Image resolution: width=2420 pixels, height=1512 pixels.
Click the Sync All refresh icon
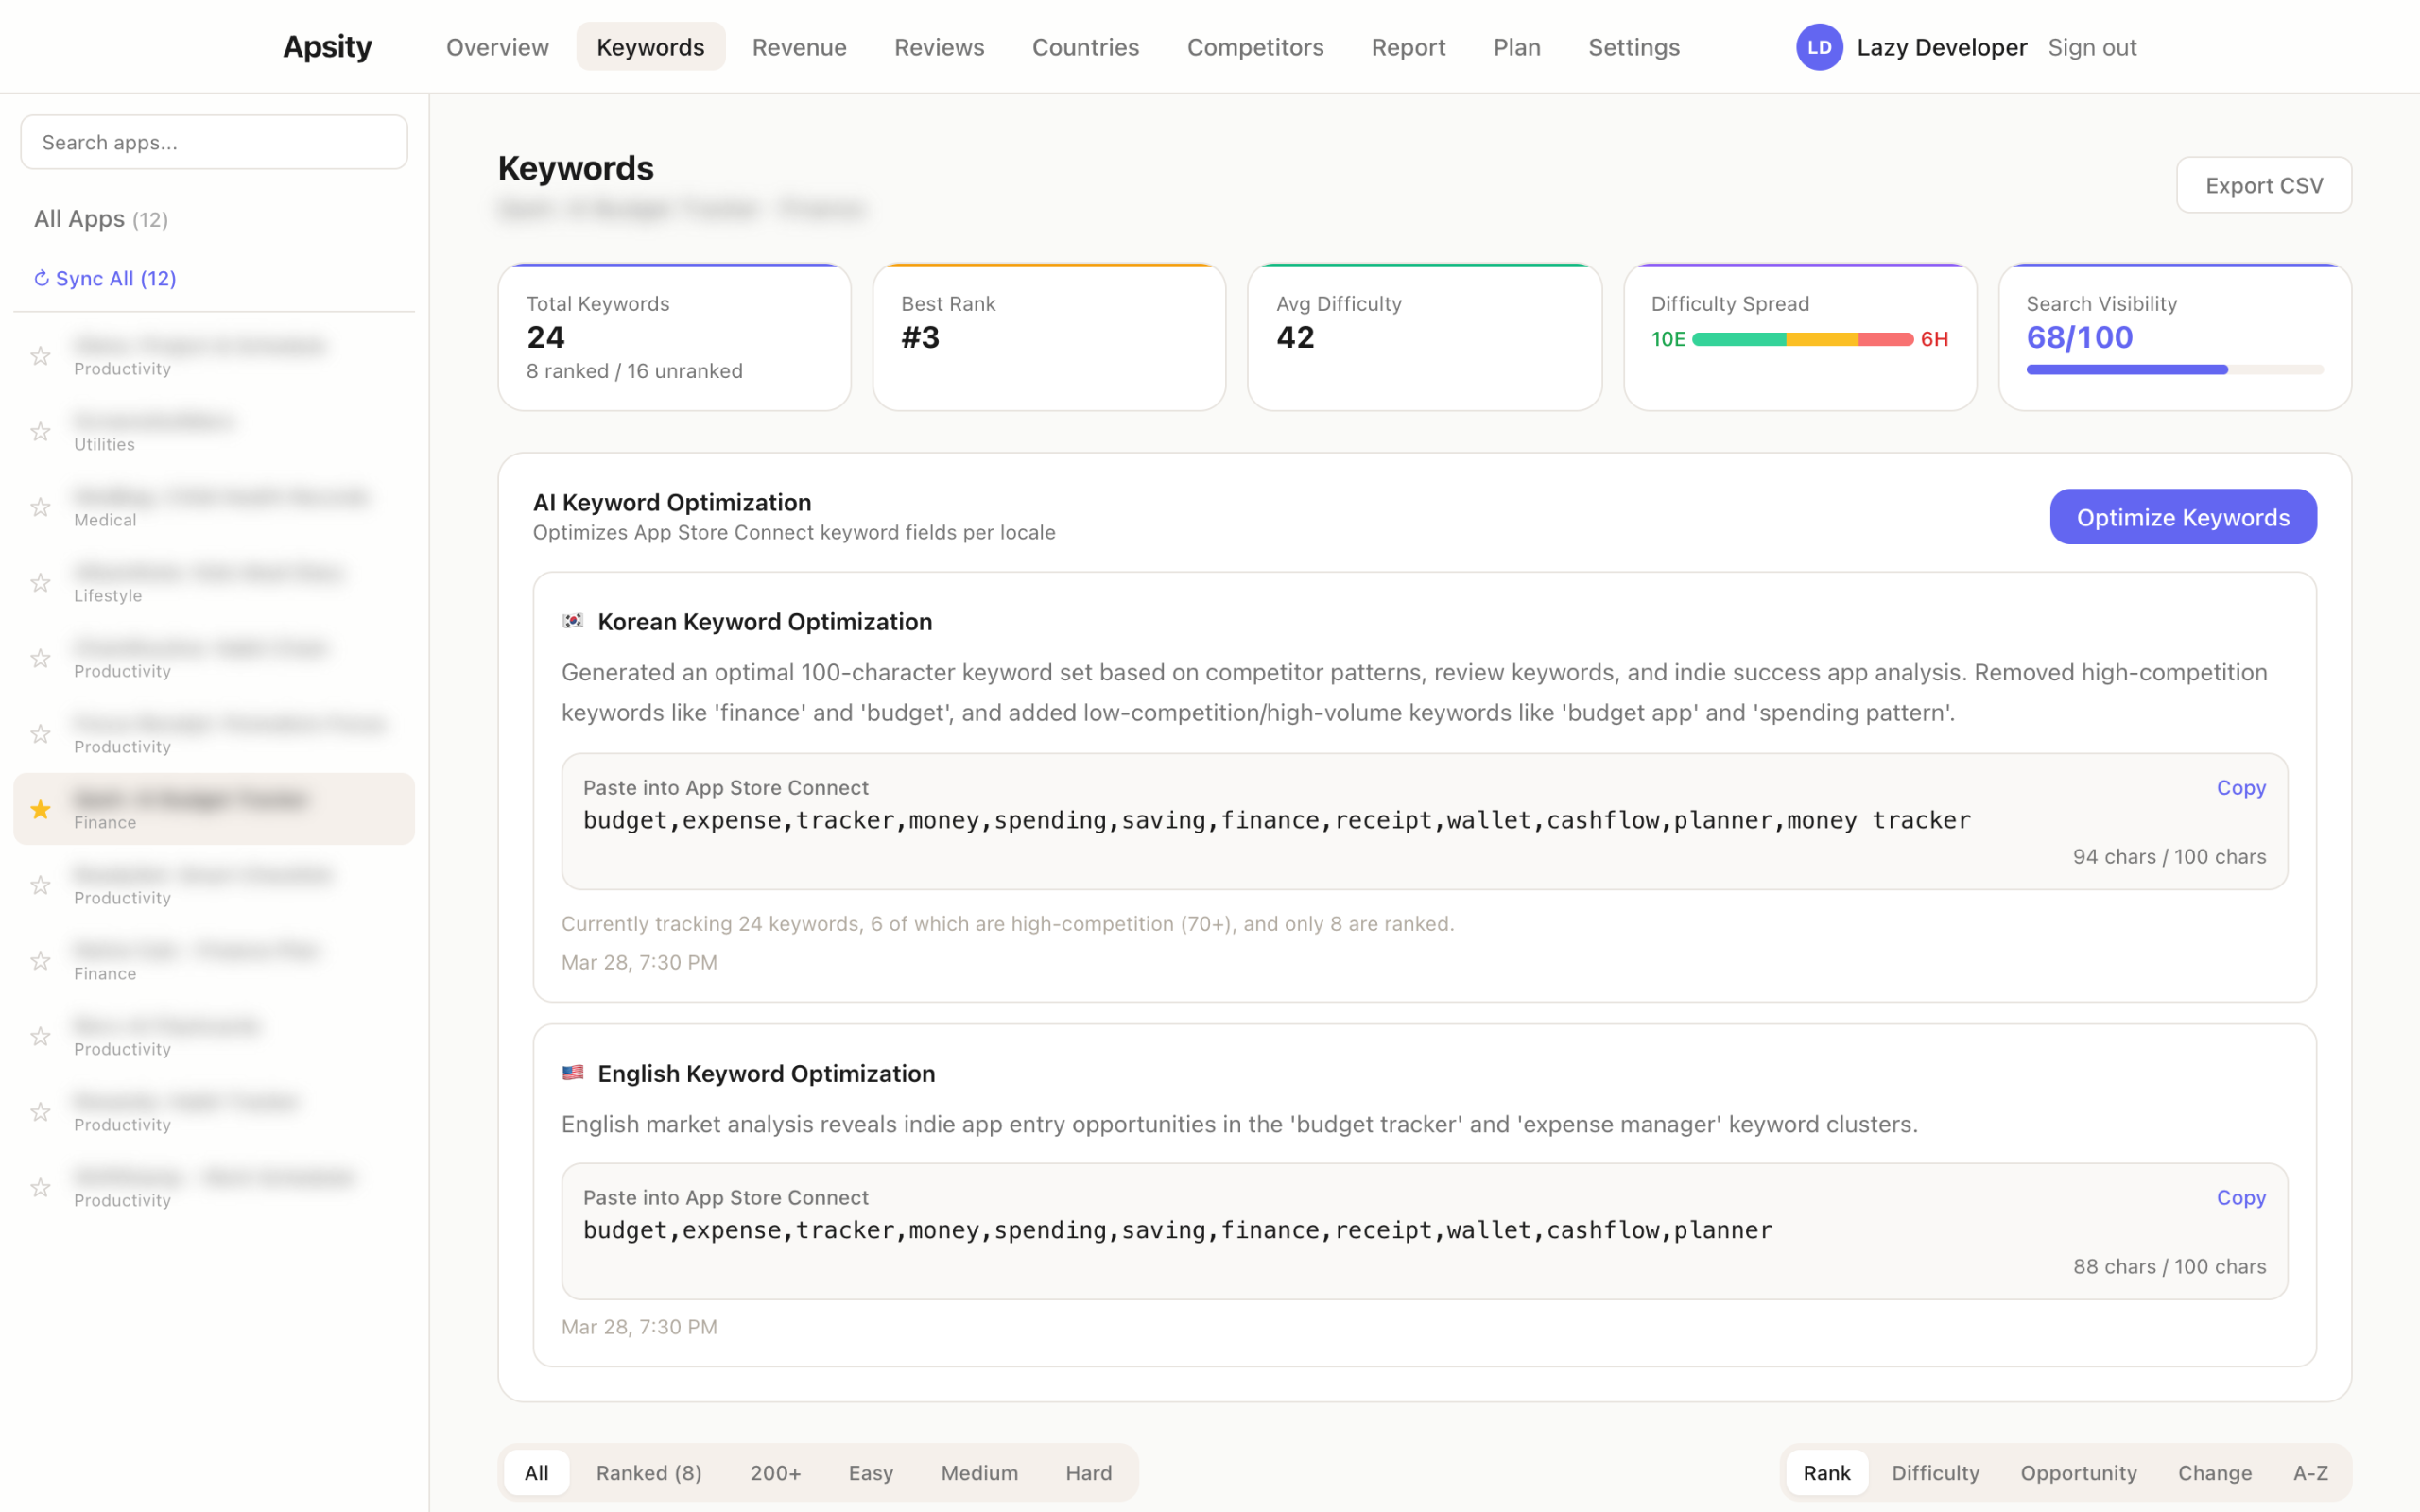pos(42,278)
